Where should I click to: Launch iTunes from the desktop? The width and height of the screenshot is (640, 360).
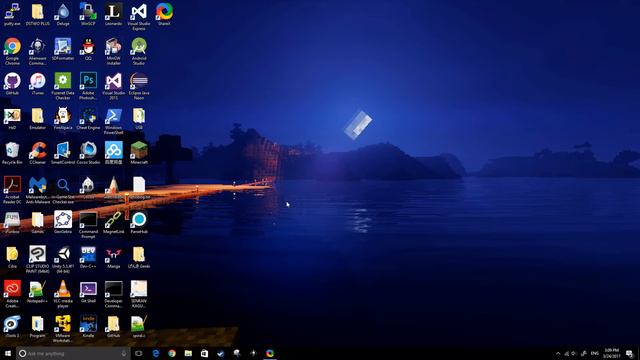(38, 84)
